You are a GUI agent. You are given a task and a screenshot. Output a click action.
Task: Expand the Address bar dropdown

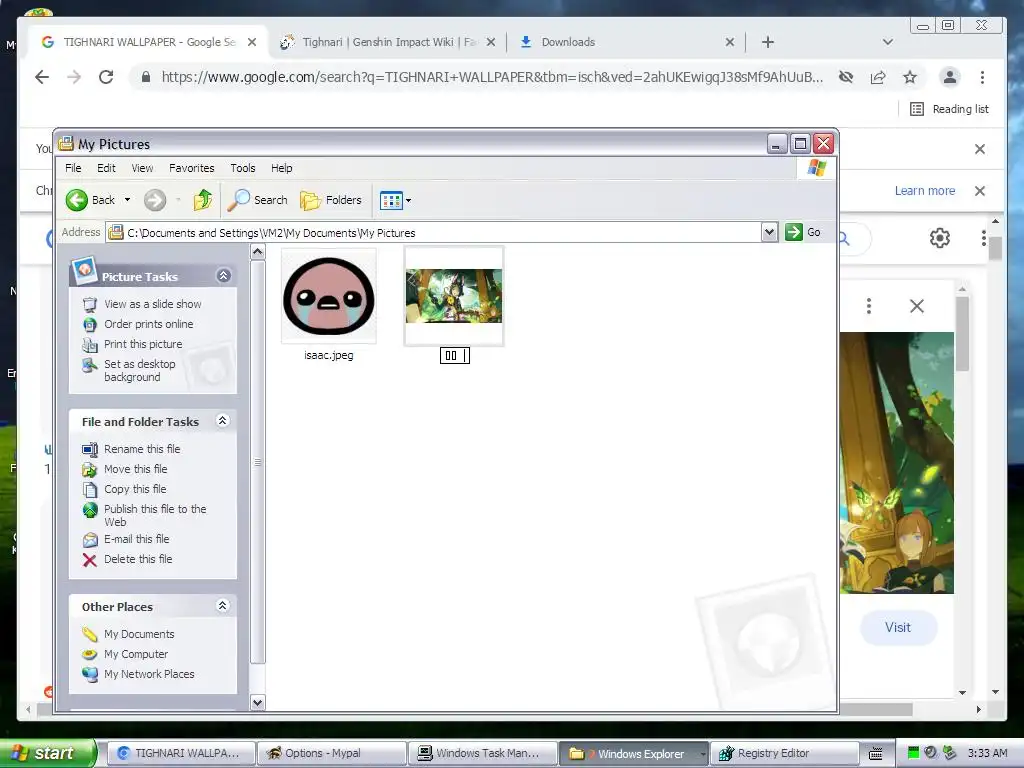[769, 232]
